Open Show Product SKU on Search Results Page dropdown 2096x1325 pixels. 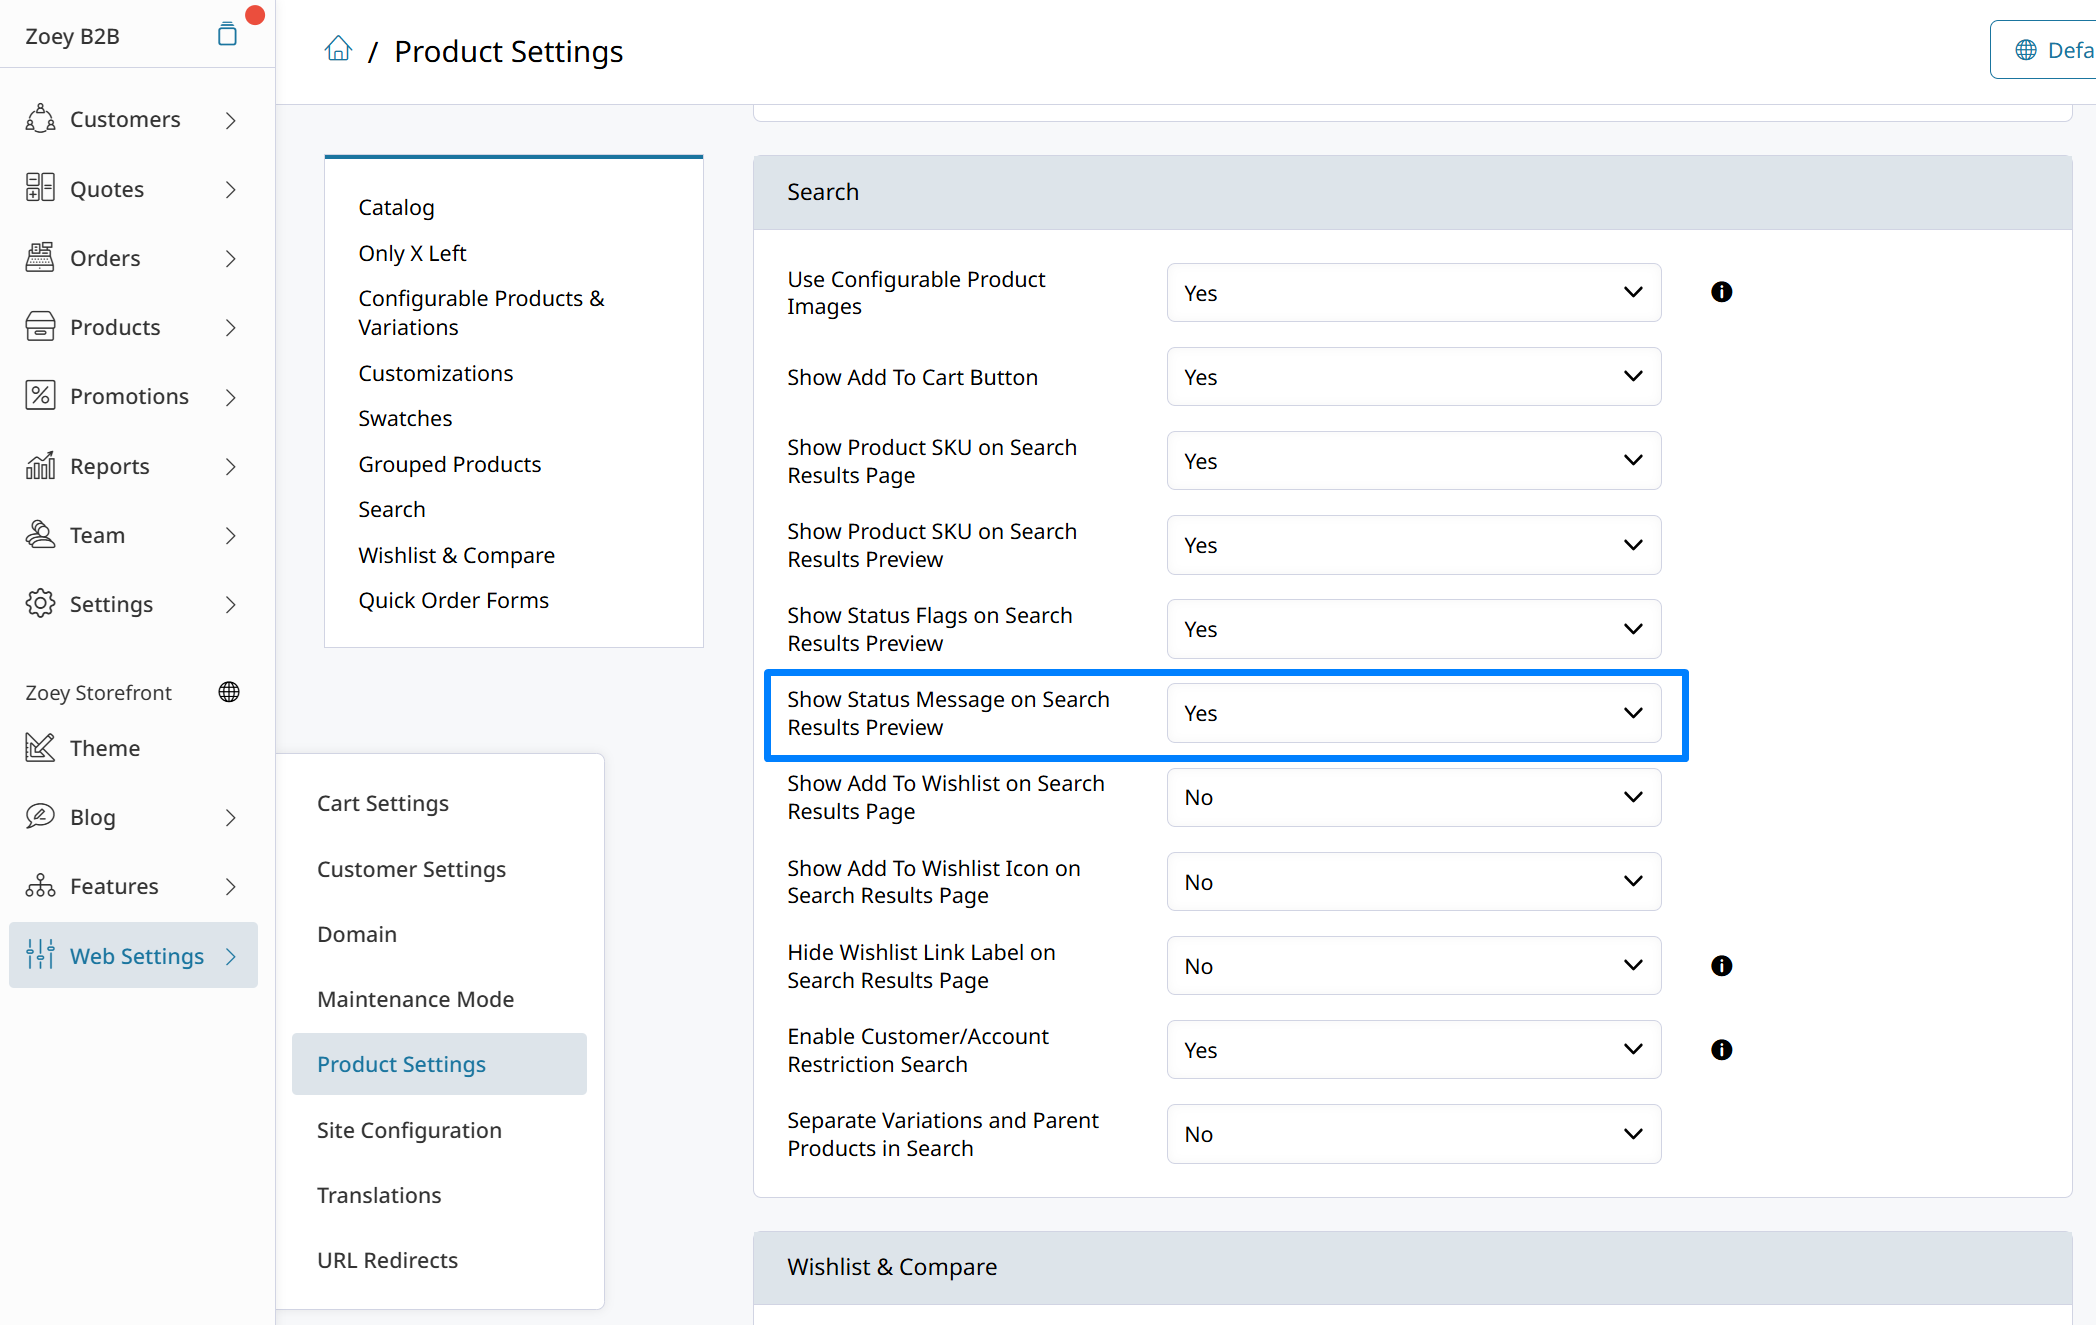1414,461
